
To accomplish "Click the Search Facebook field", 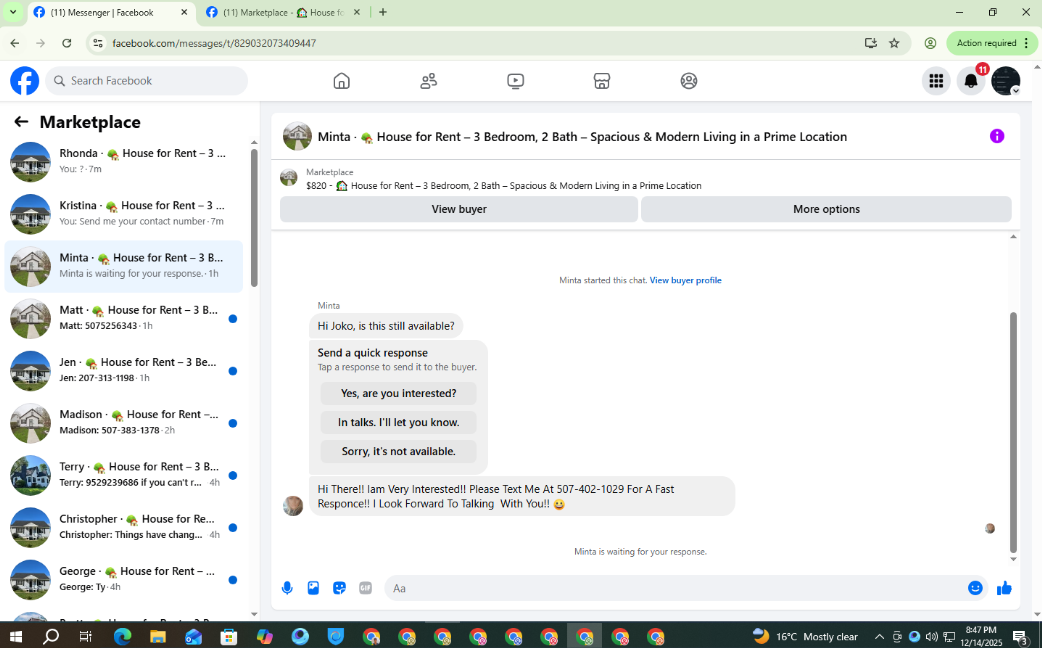I will [x=146, y=81].
